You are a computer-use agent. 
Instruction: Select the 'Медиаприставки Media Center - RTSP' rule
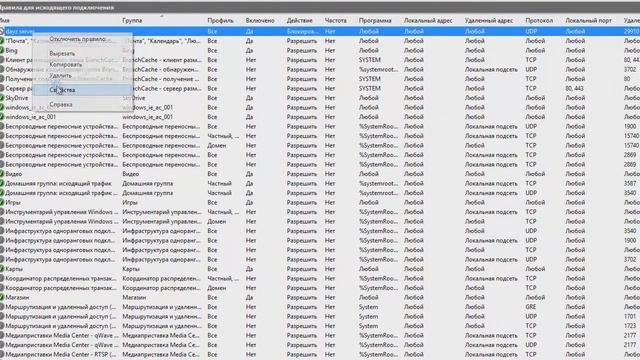(x=60, y=354)
